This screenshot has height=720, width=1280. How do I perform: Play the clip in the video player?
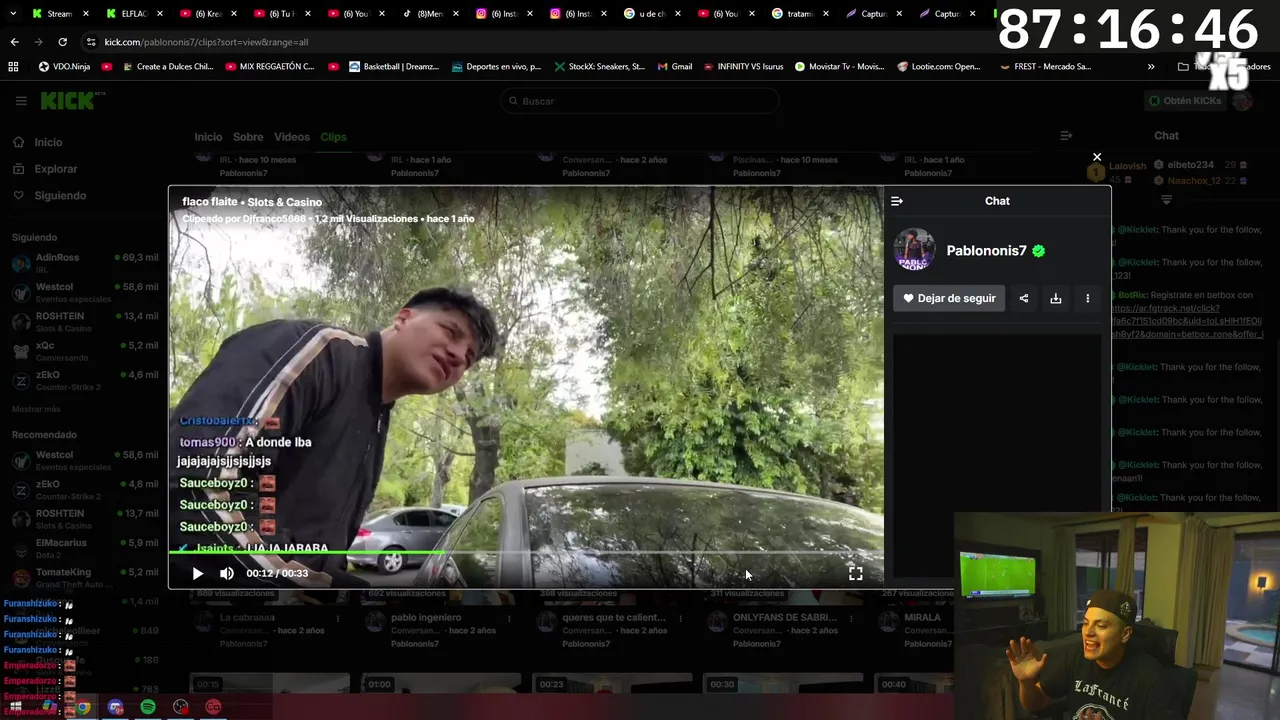point(197,573)
